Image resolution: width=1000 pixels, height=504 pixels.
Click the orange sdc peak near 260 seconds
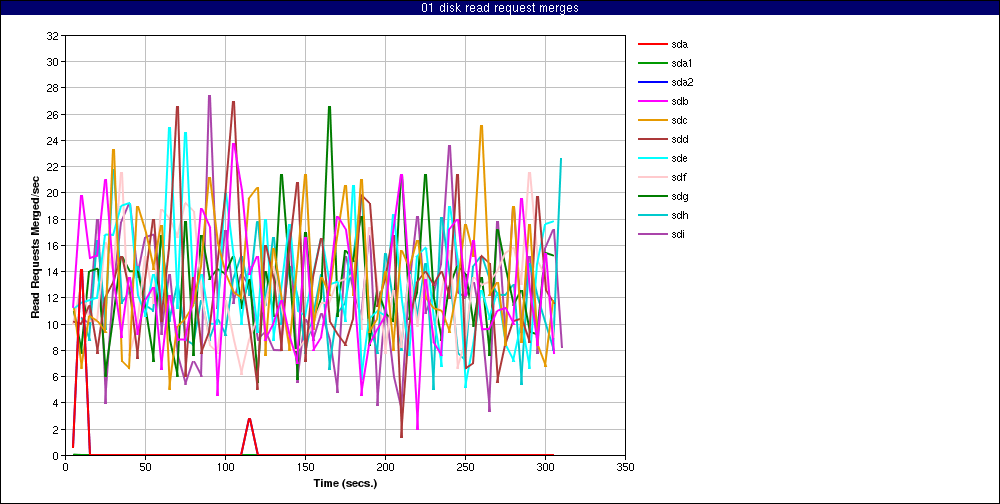point(482,126)
